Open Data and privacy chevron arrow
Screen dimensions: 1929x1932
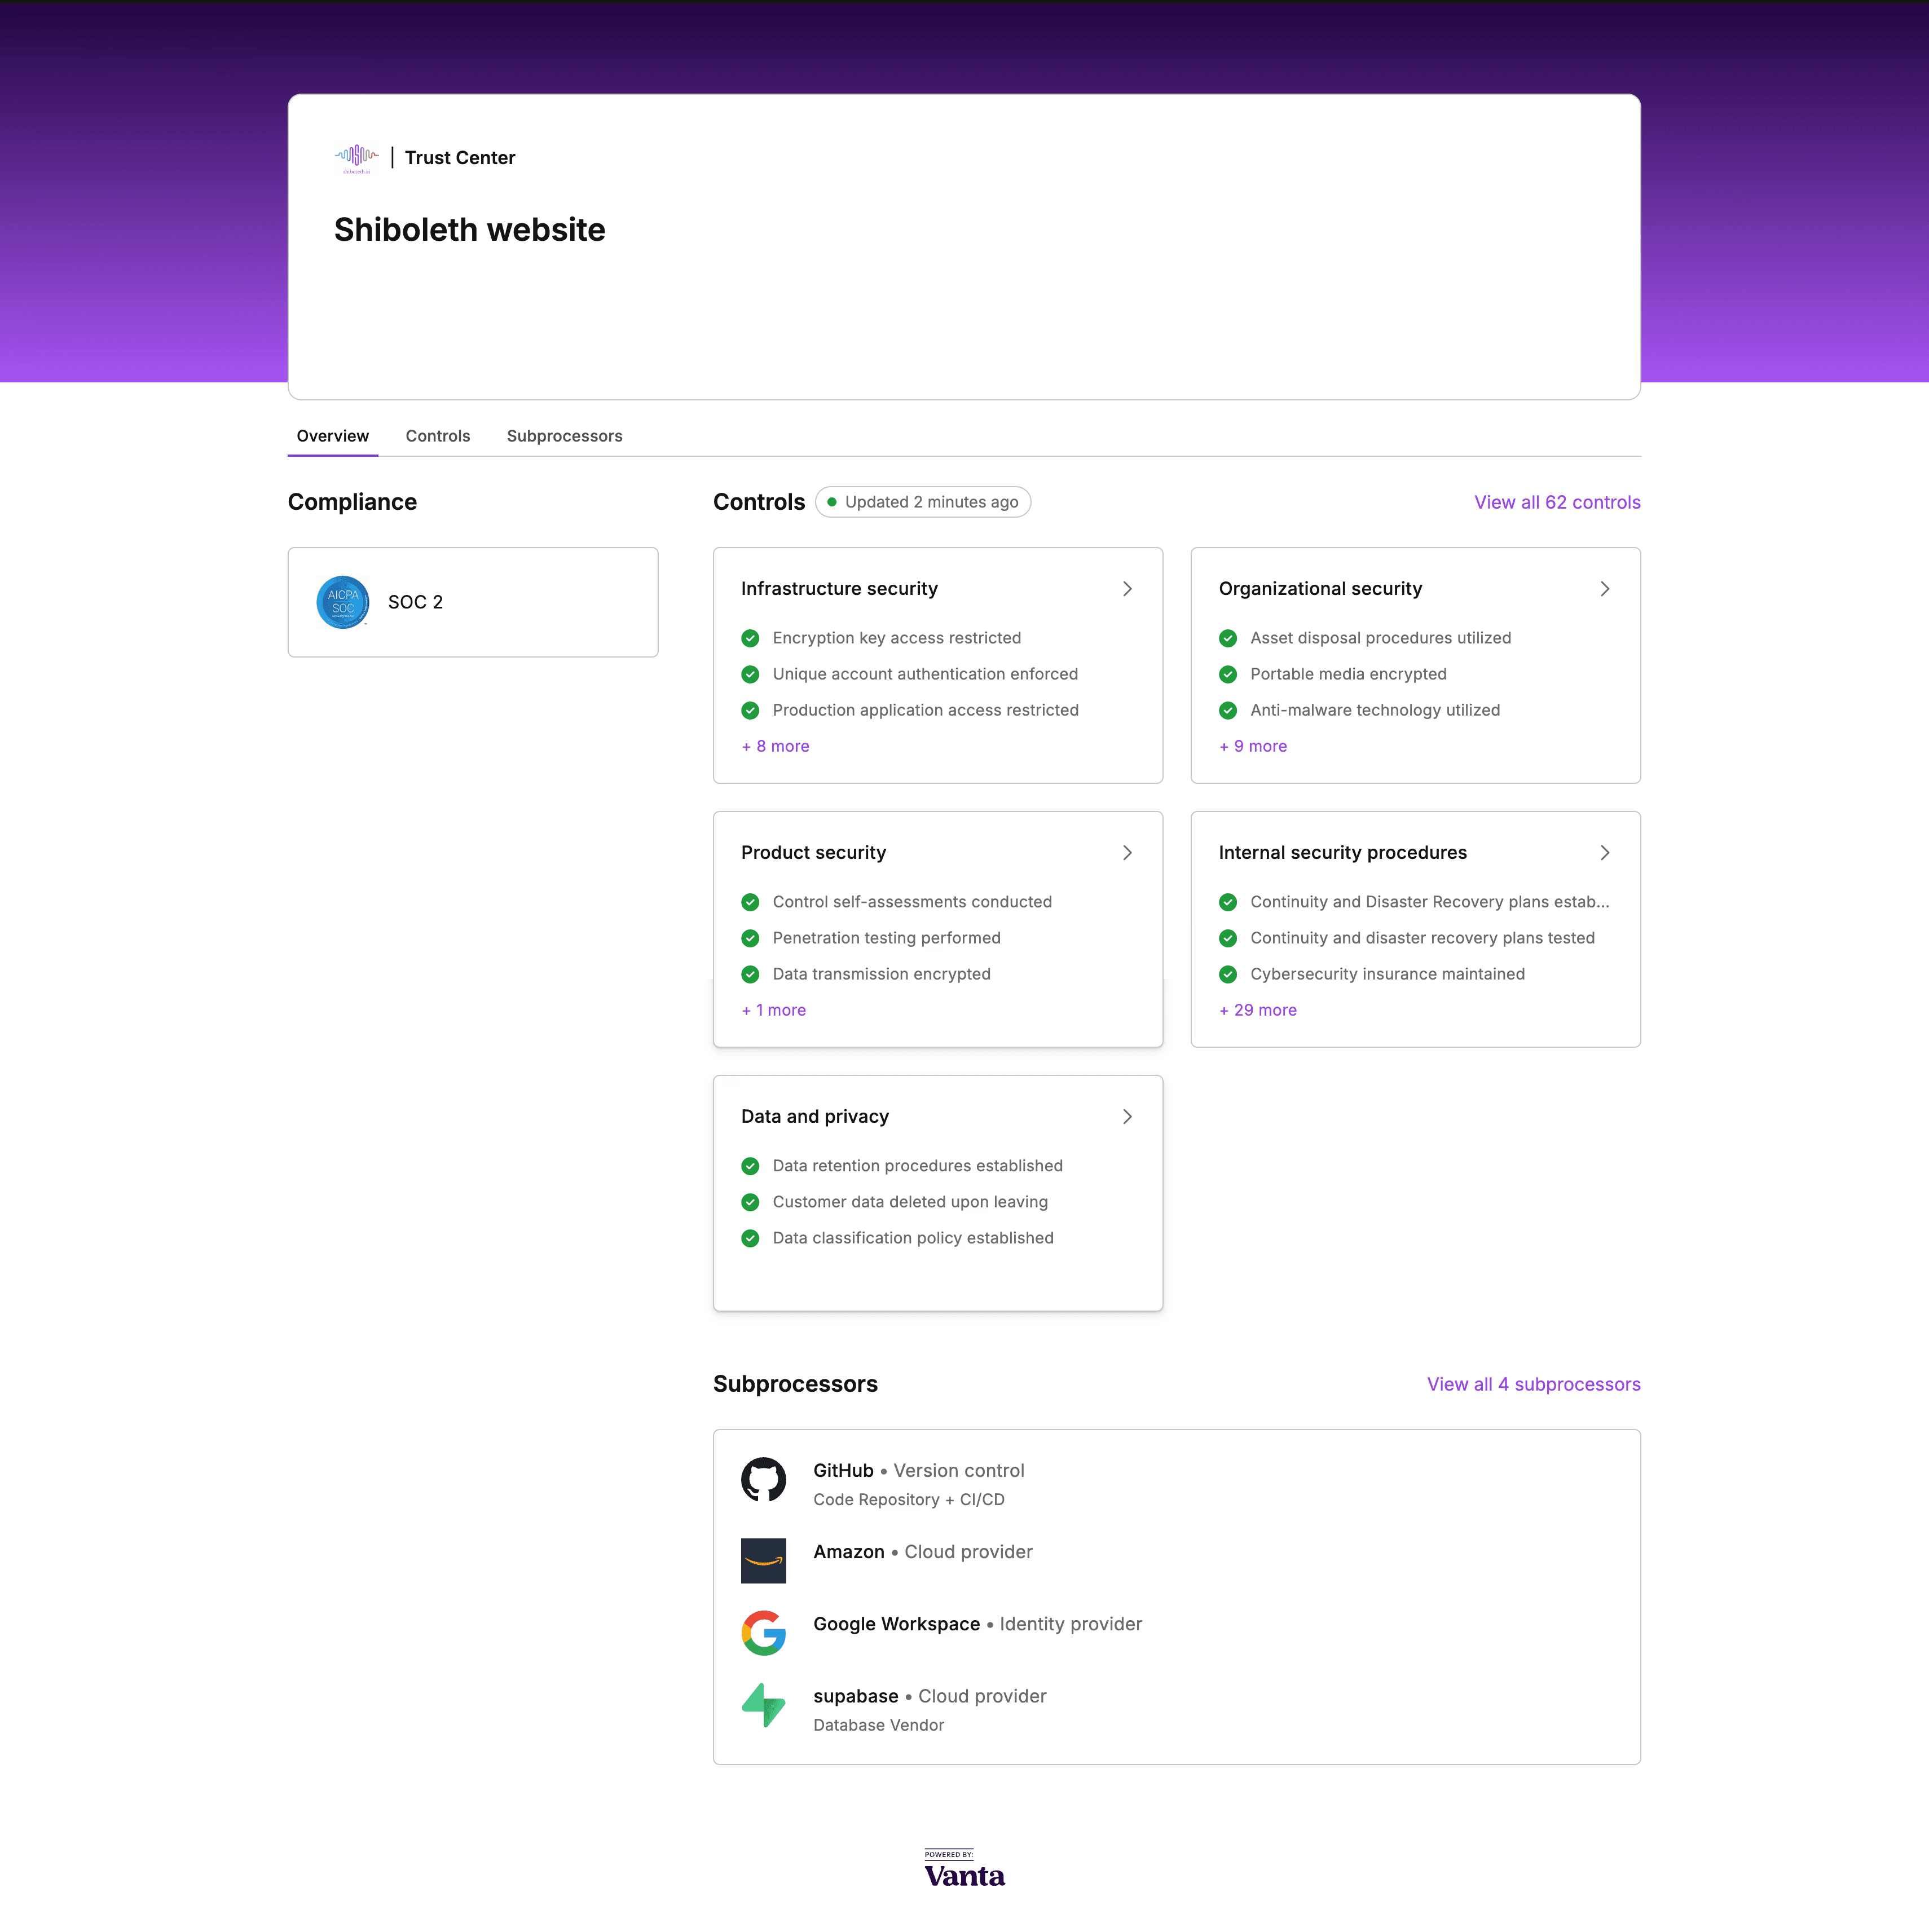point(1127,1117)
